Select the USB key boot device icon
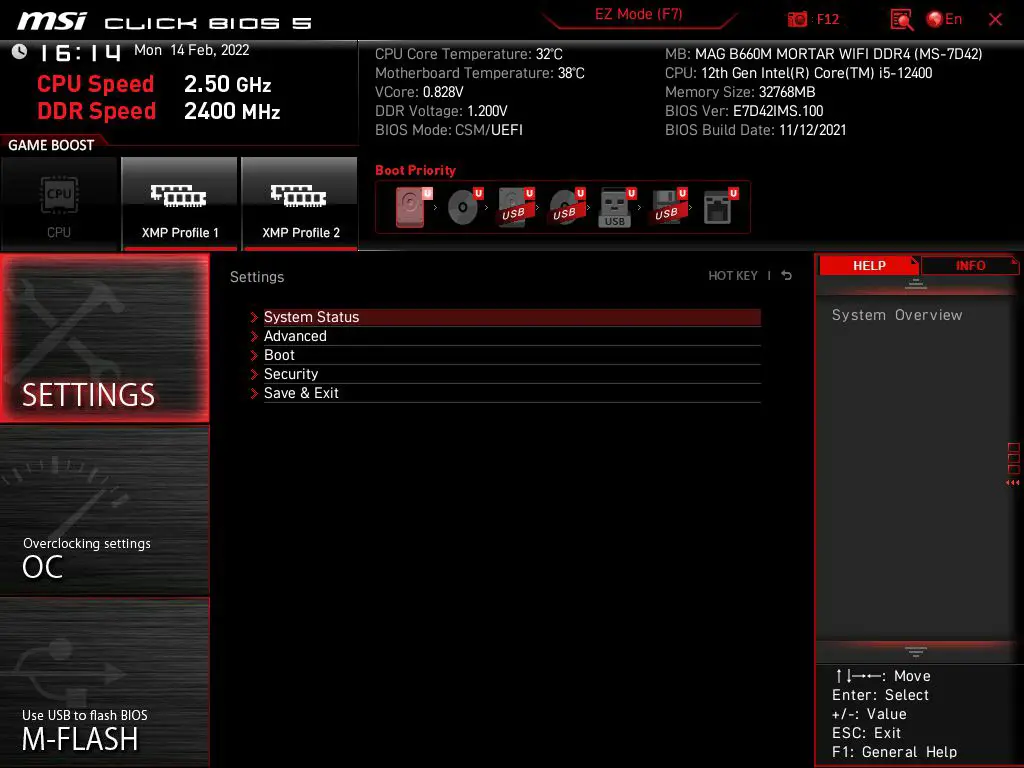 tap(615, 208)
